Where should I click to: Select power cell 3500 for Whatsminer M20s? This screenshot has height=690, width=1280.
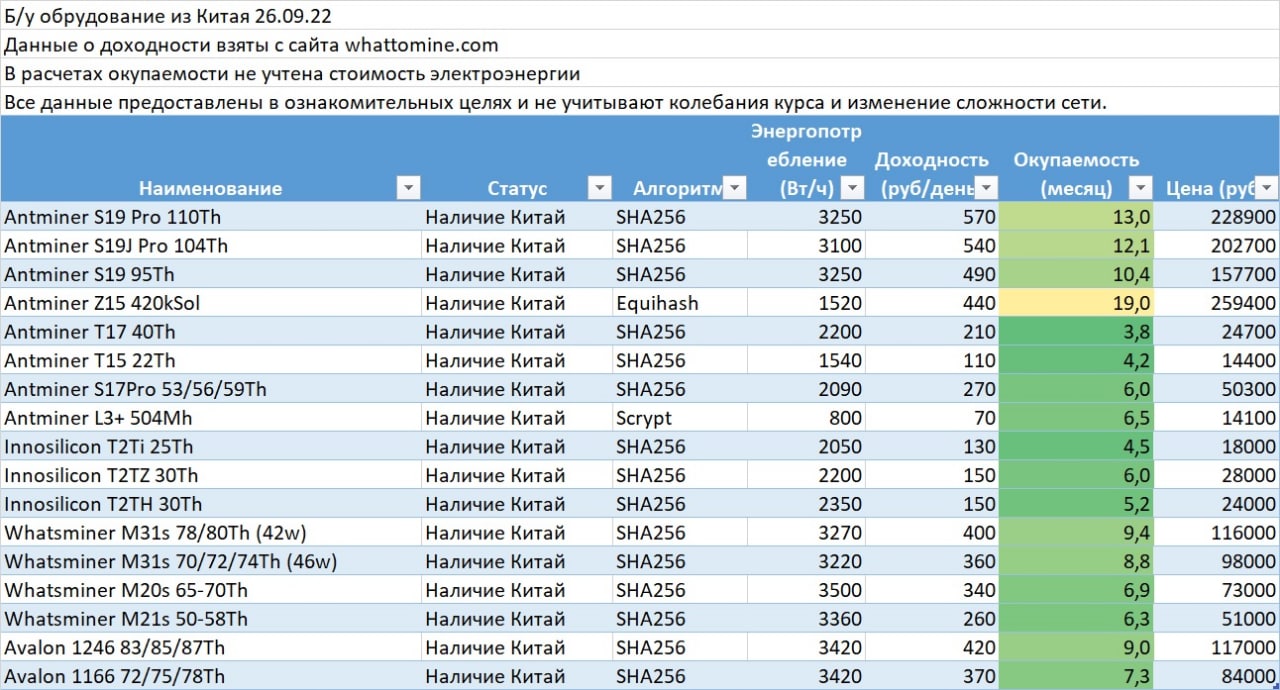pos(807,590)
